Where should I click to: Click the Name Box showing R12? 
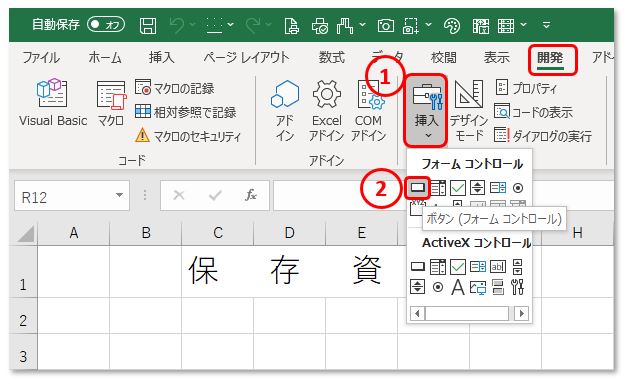(x=72, y=196)
